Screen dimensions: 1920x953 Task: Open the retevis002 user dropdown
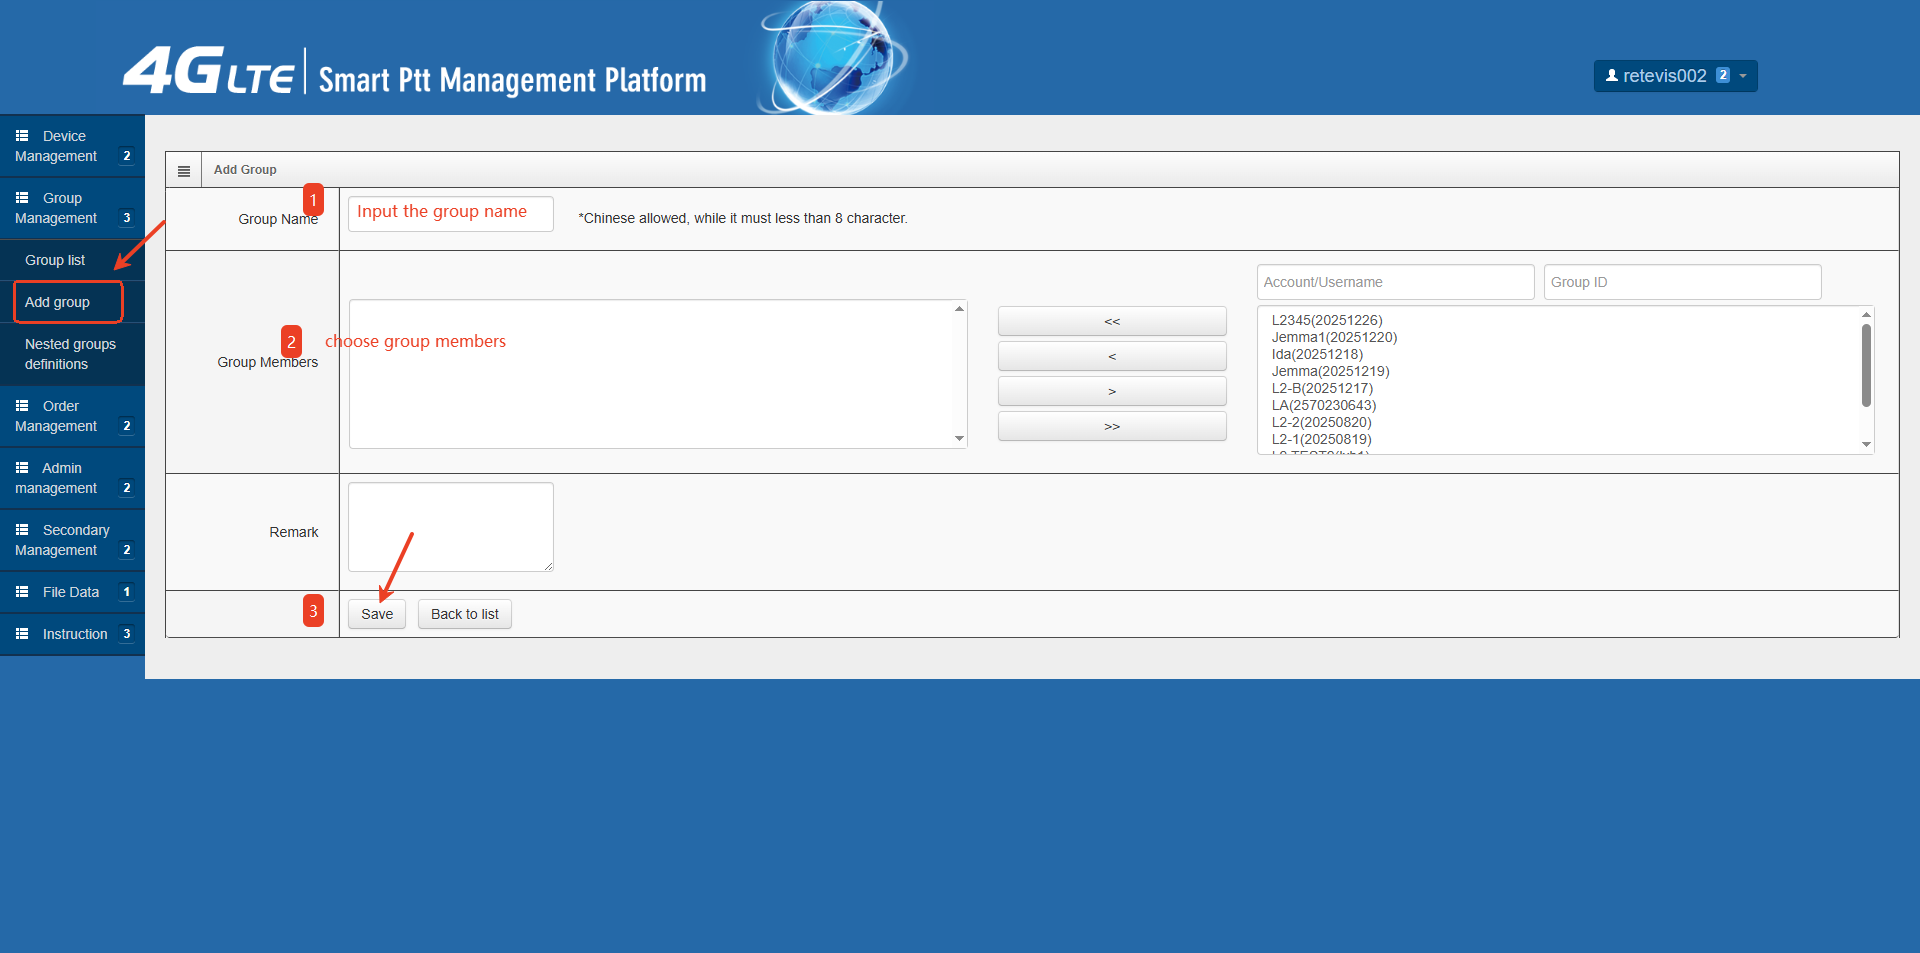1675,76
